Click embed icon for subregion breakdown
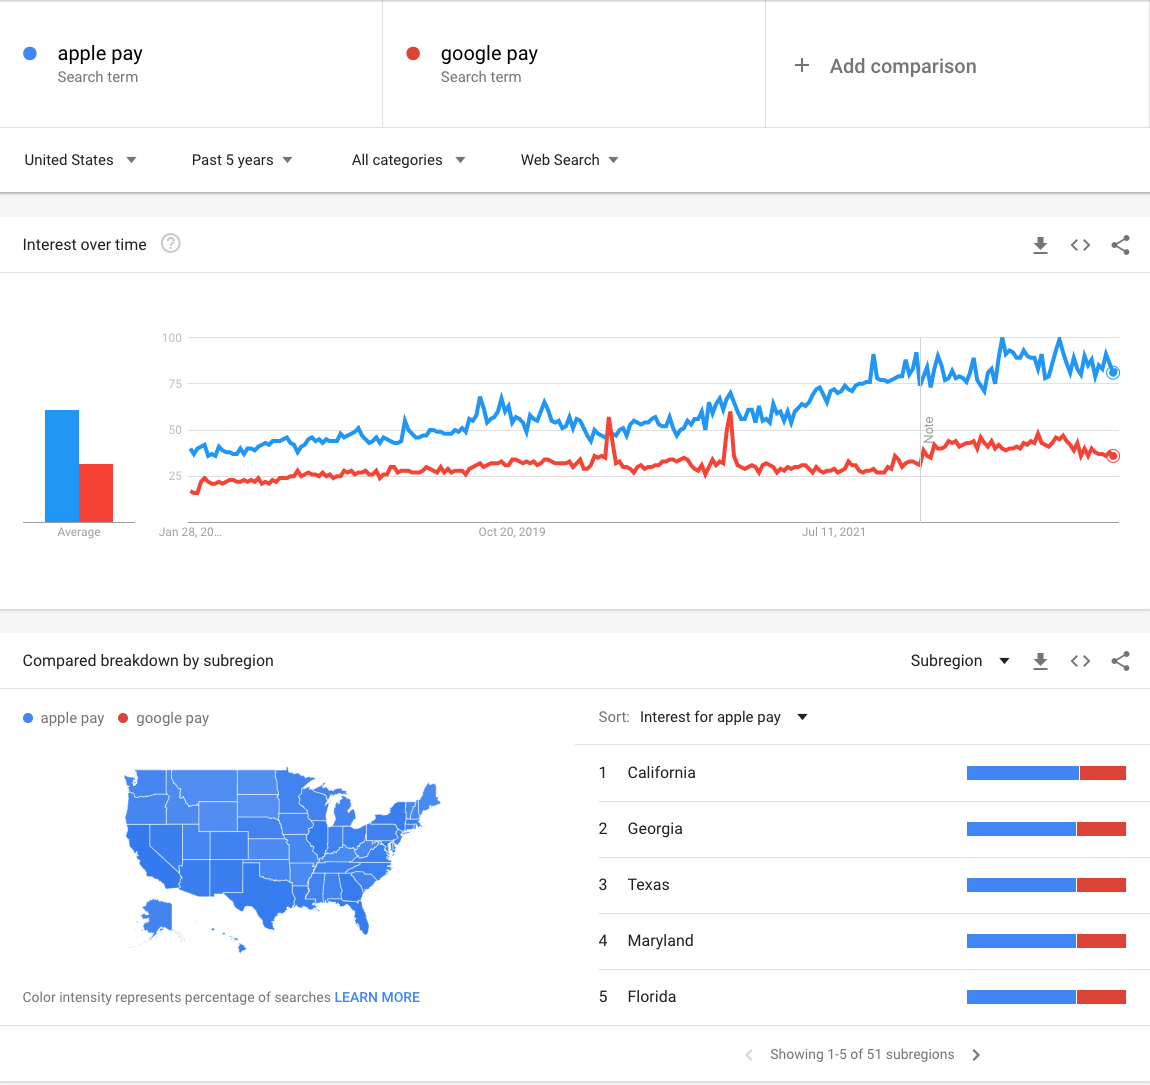Viewport: 1150px width, 1085px height. point(1080,661)
